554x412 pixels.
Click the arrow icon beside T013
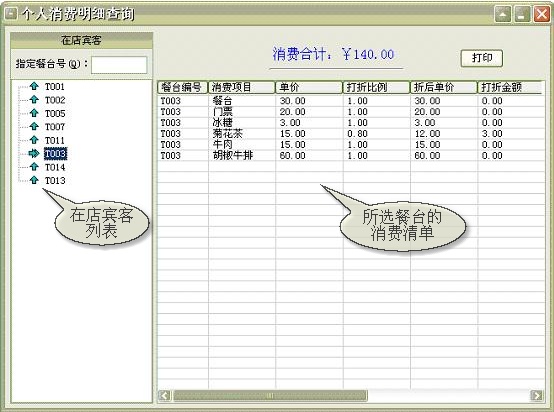[34, 180]
